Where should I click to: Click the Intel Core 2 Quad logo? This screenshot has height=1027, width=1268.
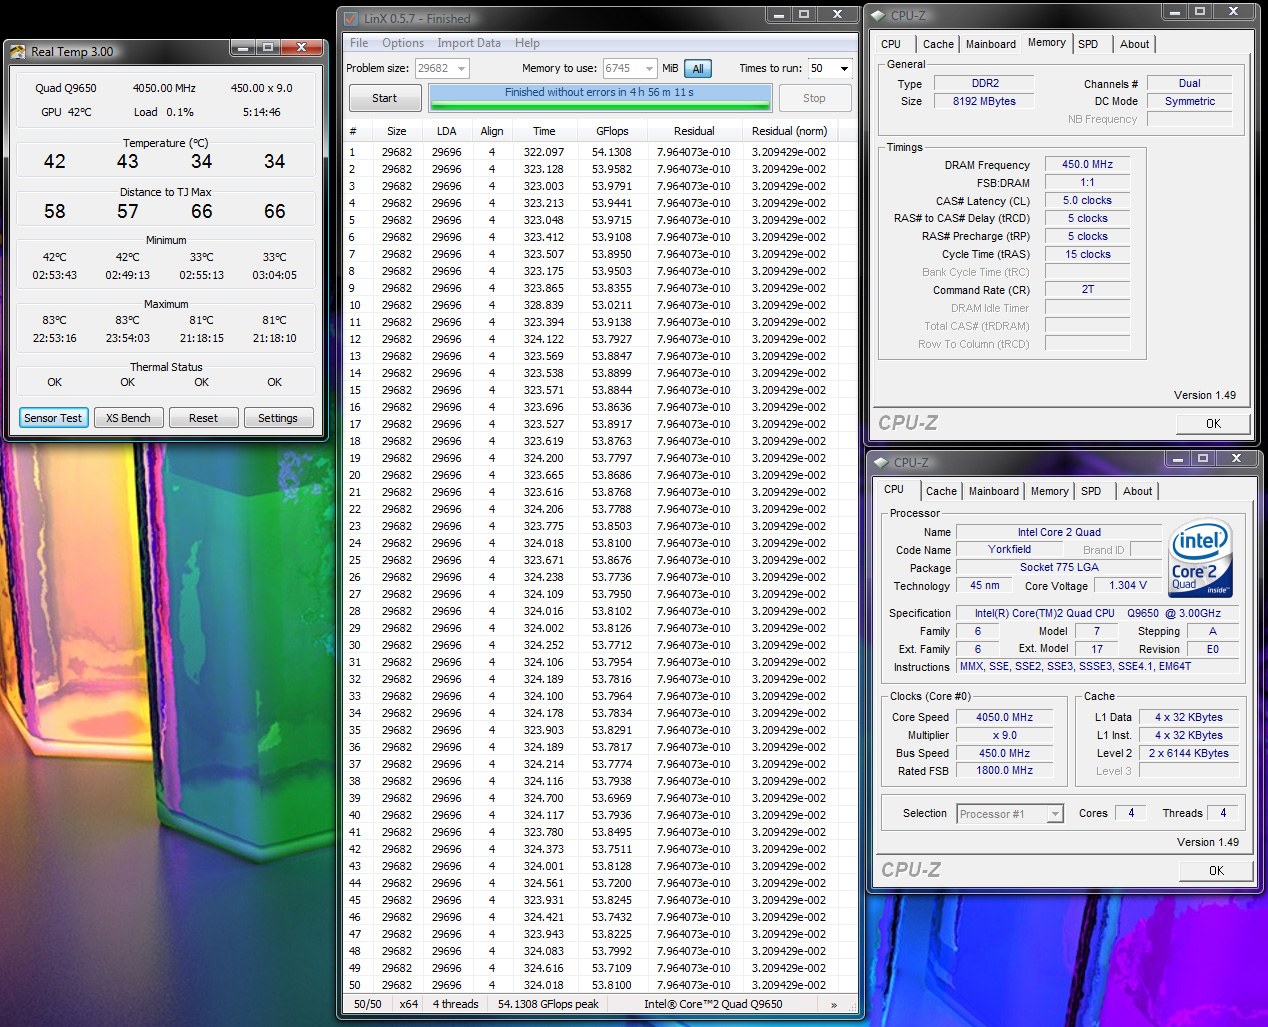point(1201,558)
